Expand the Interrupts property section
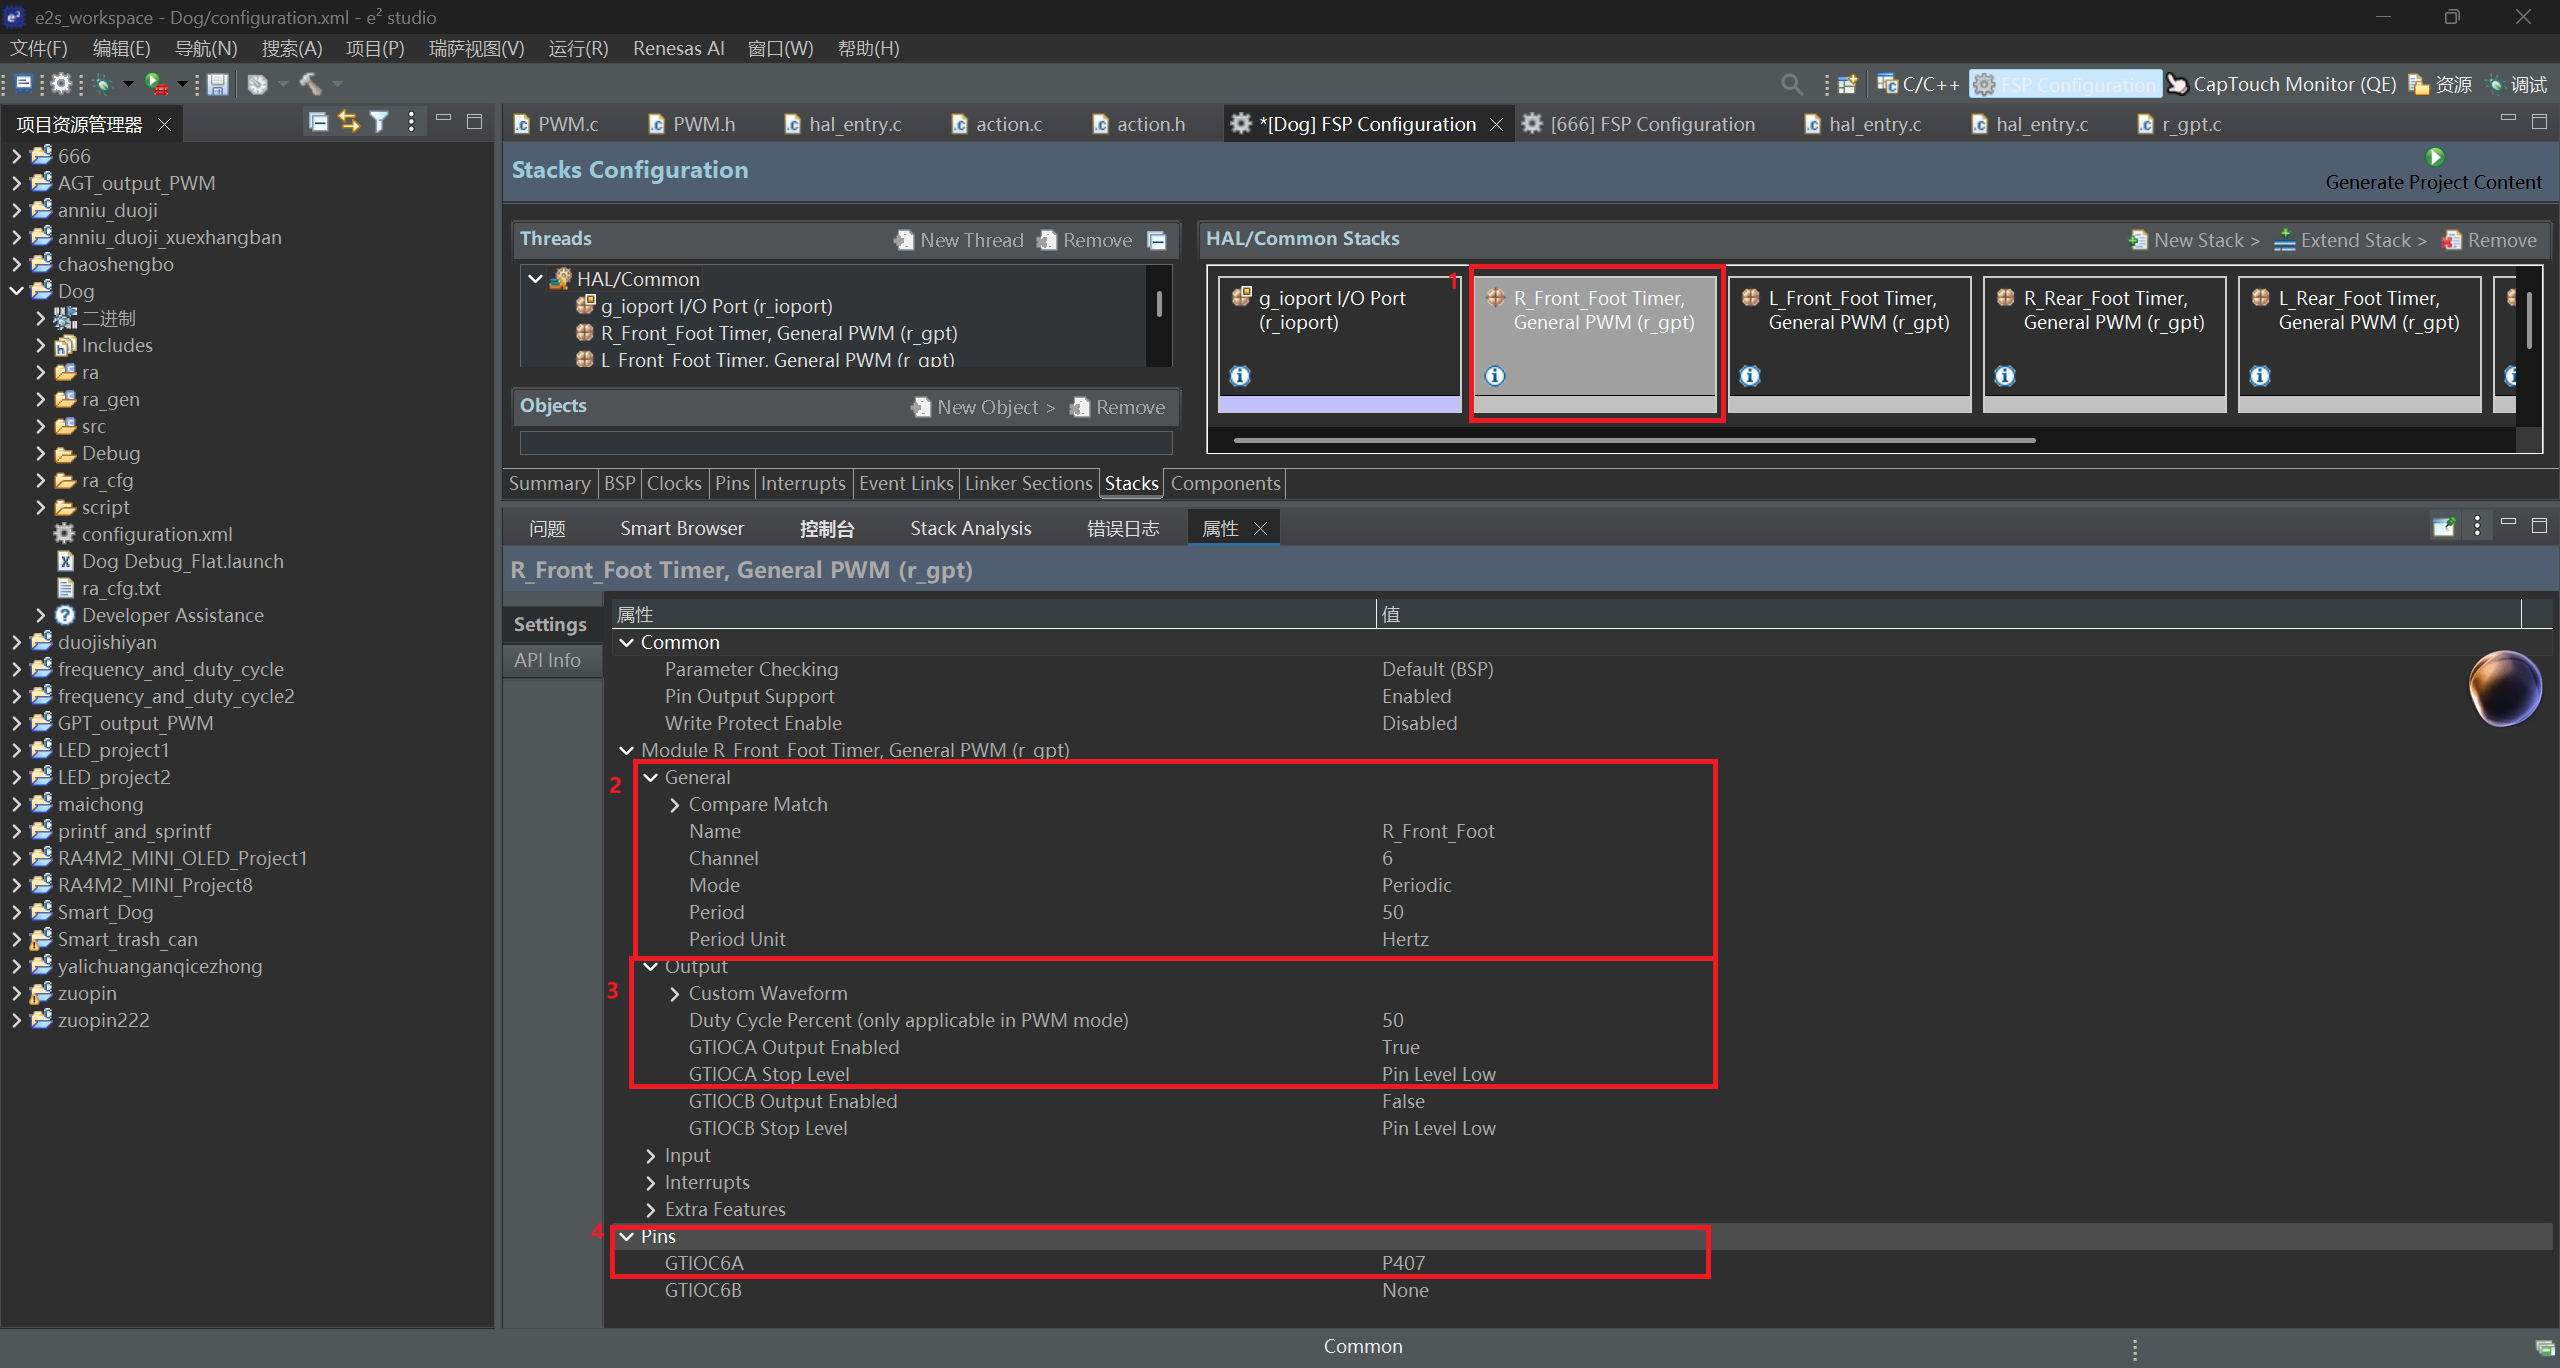Viewport: 2560px width, 1368px height. tap(651, 1183)
